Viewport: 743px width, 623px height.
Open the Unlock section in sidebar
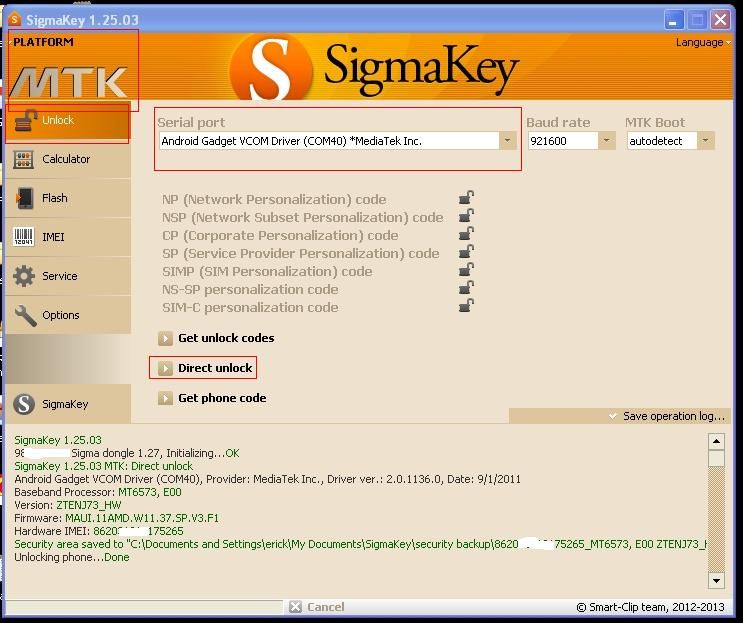[x=68, y=120]
